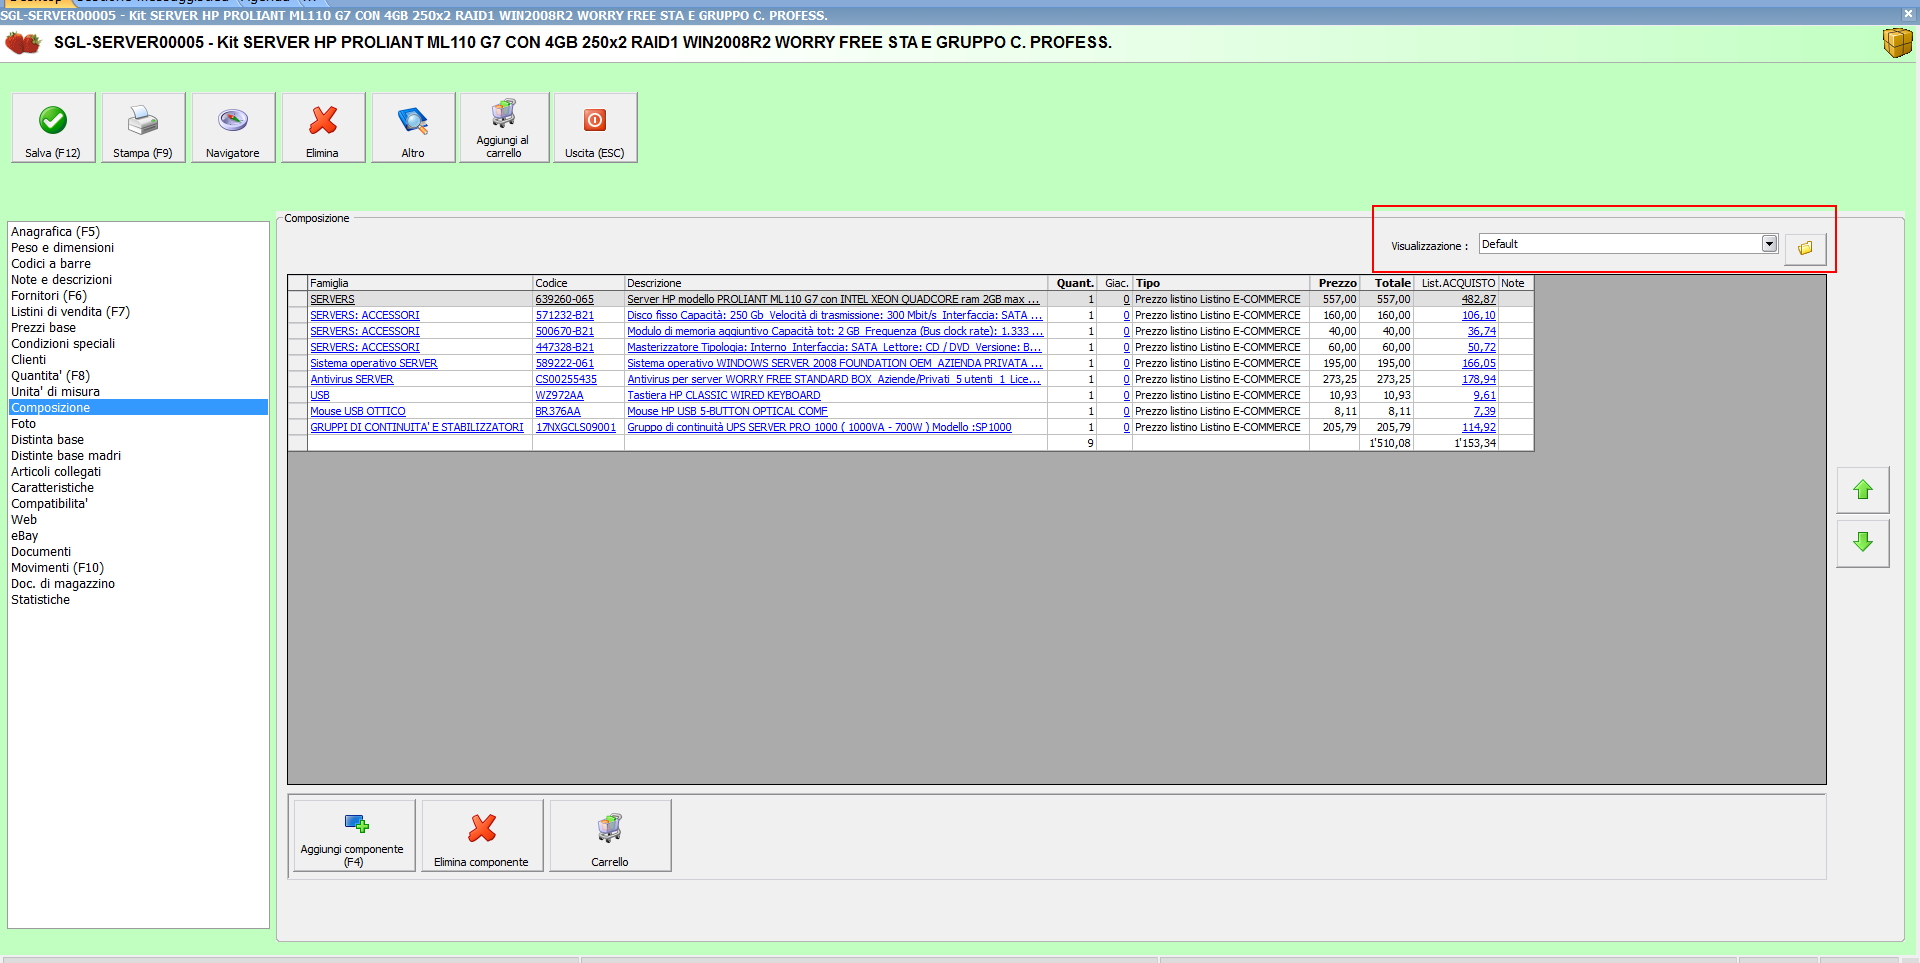Open the eBay section
The image size is (1920, 963).
[x=24, y=535]
